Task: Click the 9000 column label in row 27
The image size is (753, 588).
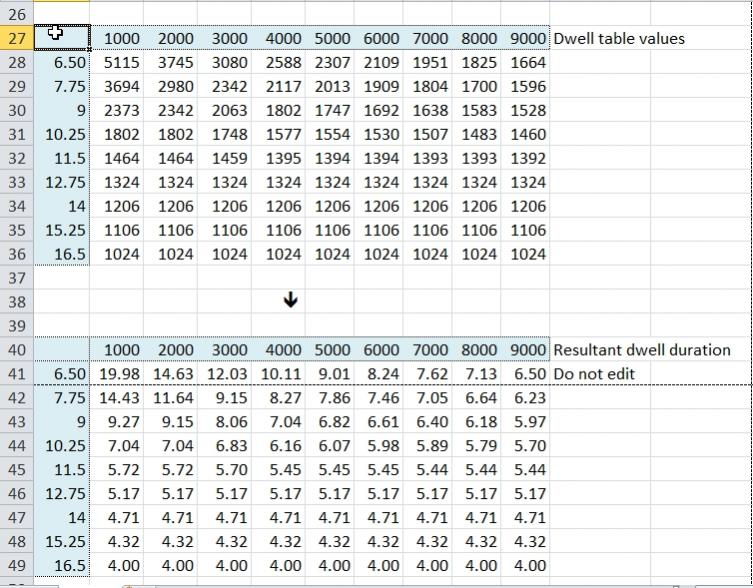Action: coord(528,38)
